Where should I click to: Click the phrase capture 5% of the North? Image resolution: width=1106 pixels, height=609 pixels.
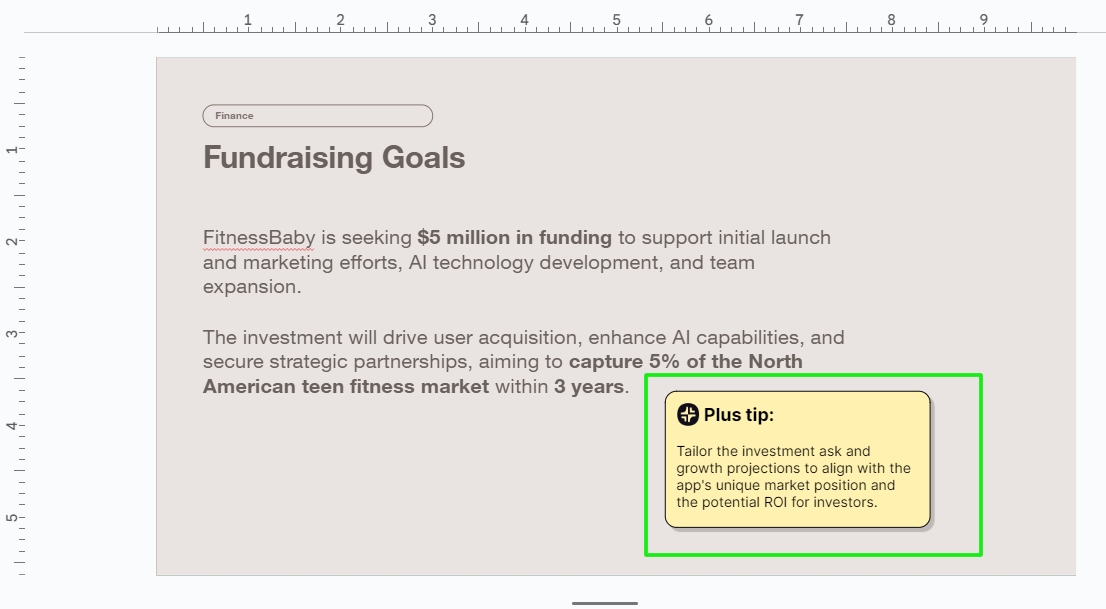[x=686, y=361]
